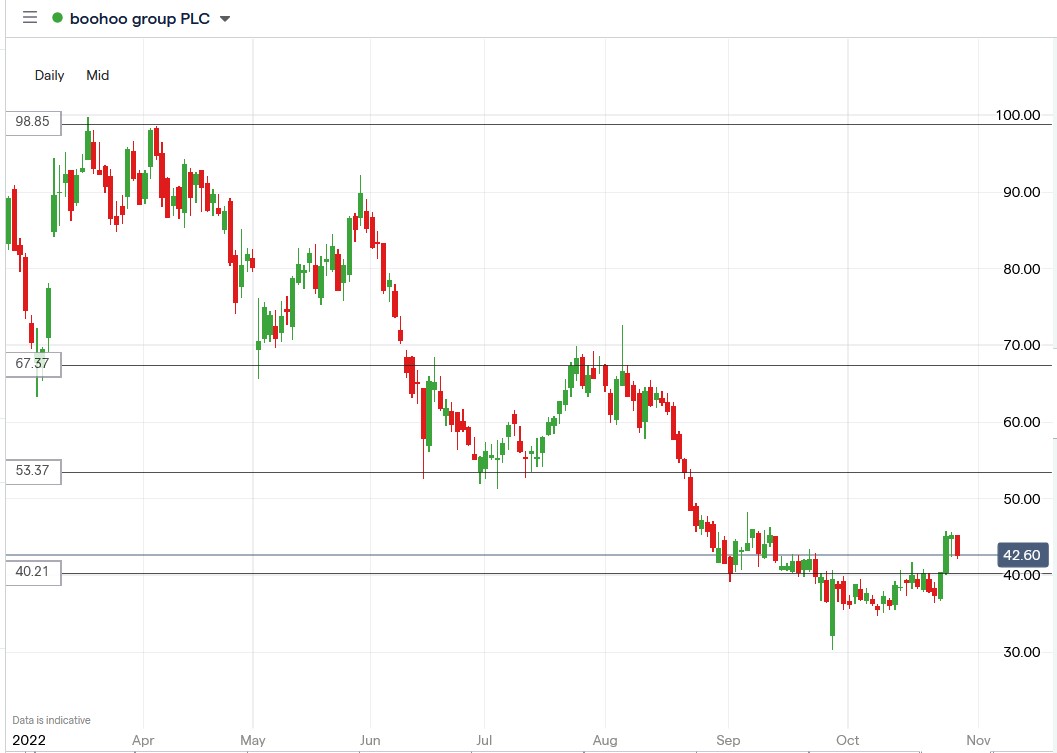Select the 67.37 price level tag
The image size is (1057, 753).
point(32,363)
